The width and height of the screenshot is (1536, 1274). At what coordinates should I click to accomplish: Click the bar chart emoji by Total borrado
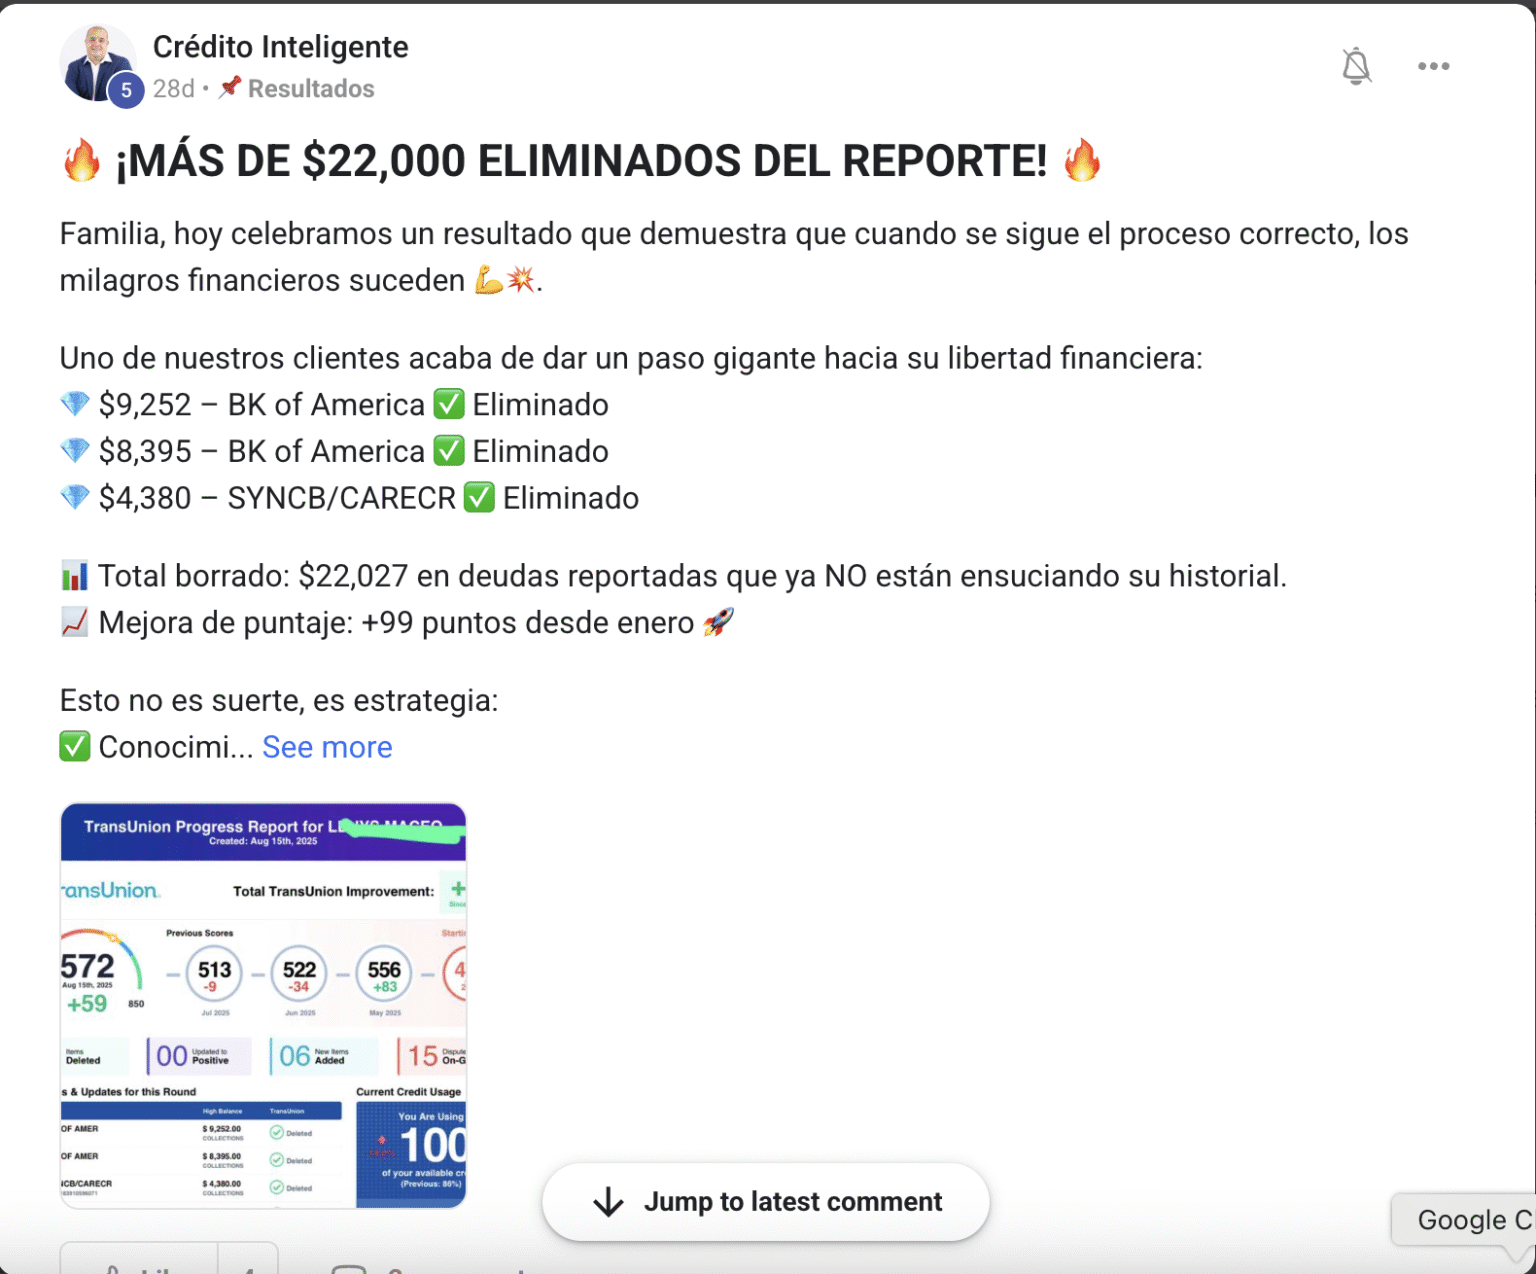point(75,576)
